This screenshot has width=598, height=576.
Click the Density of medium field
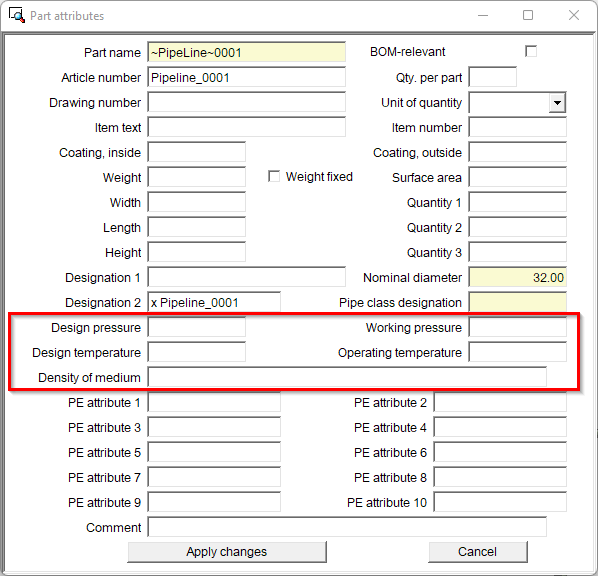click(x=347, y=377)
